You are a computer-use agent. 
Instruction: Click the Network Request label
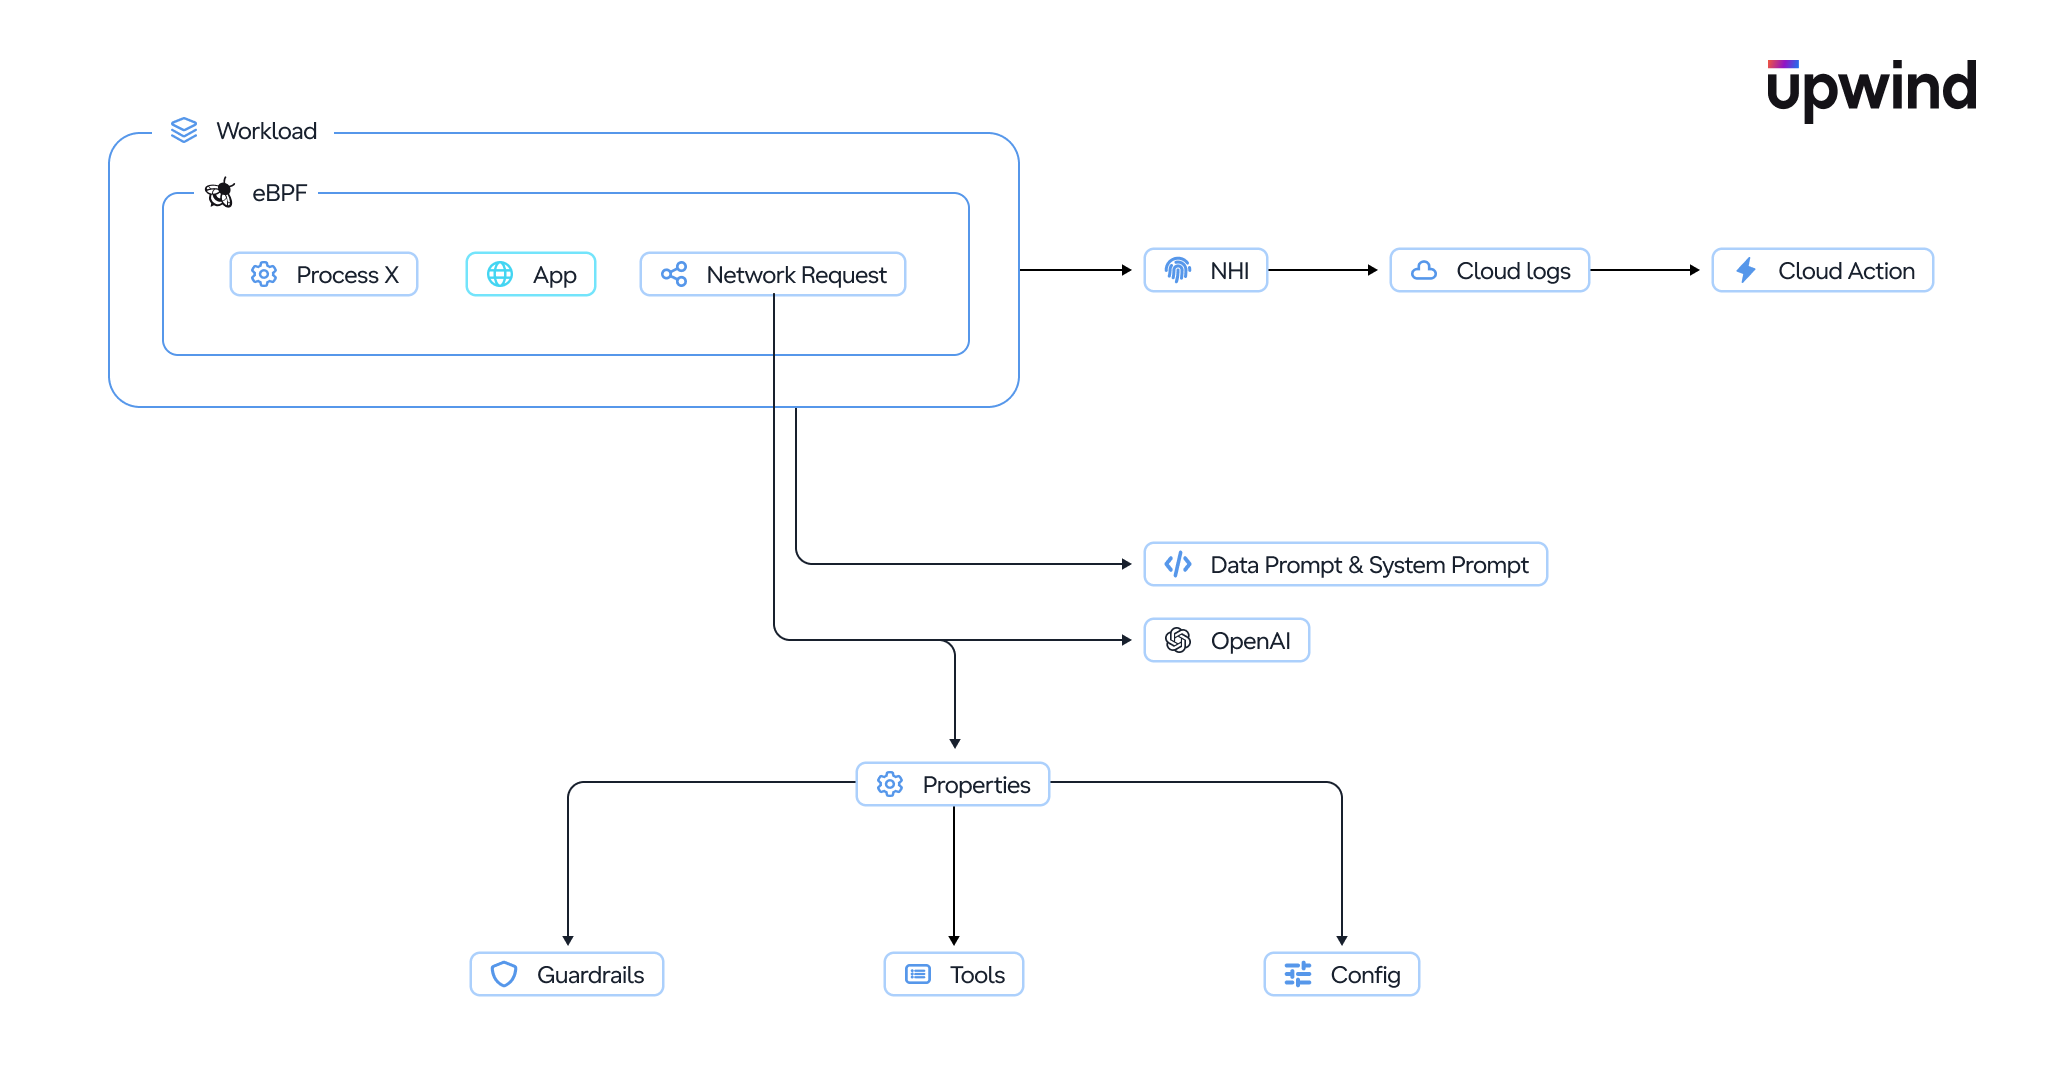tap(797, 275)
